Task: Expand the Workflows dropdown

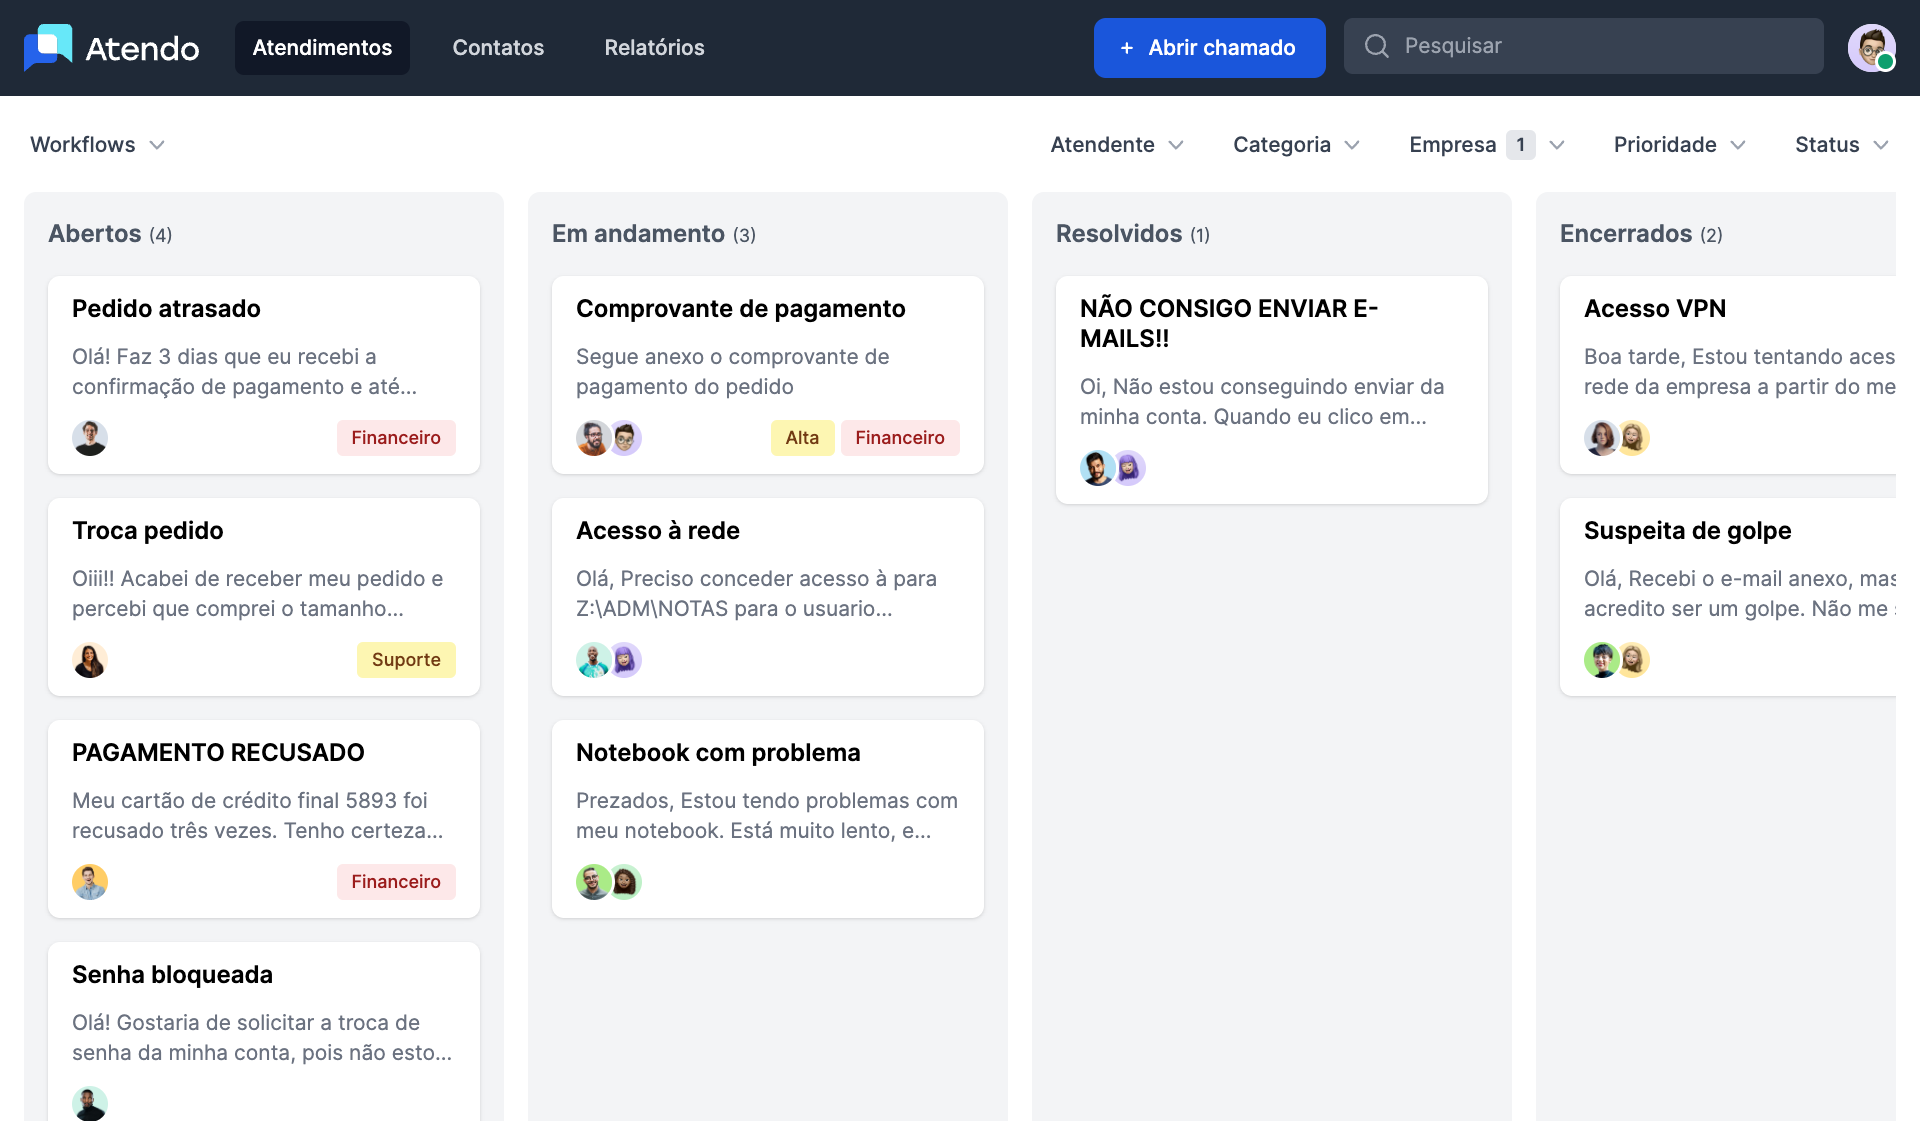Action: [97, 145]
